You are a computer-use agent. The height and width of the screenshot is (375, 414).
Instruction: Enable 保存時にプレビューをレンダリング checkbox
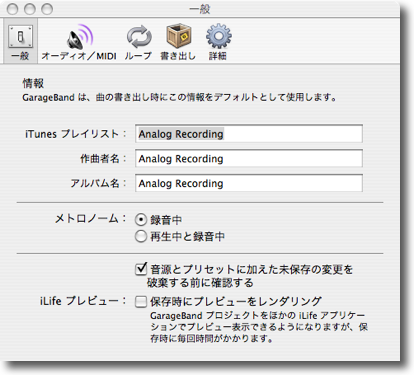[141, 302]
